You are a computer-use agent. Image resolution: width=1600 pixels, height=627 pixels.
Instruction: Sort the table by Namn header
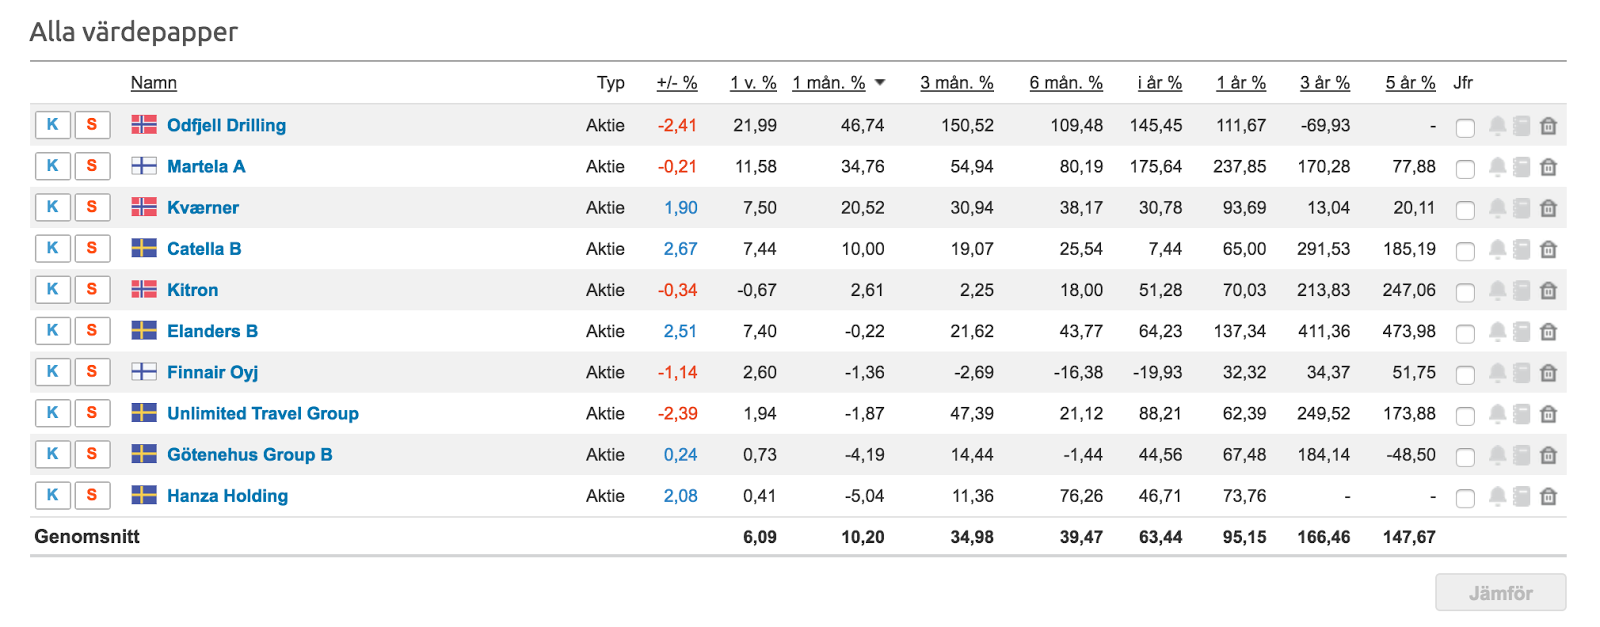point(154,83)
